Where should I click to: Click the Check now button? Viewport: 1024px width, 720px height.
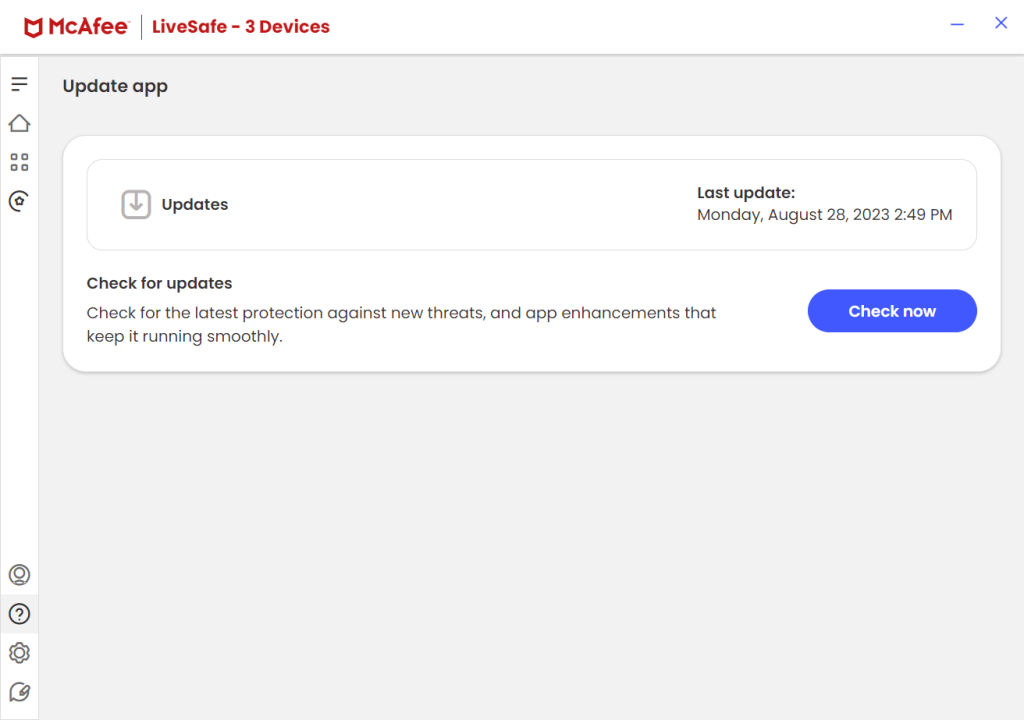tap(892, 311)
